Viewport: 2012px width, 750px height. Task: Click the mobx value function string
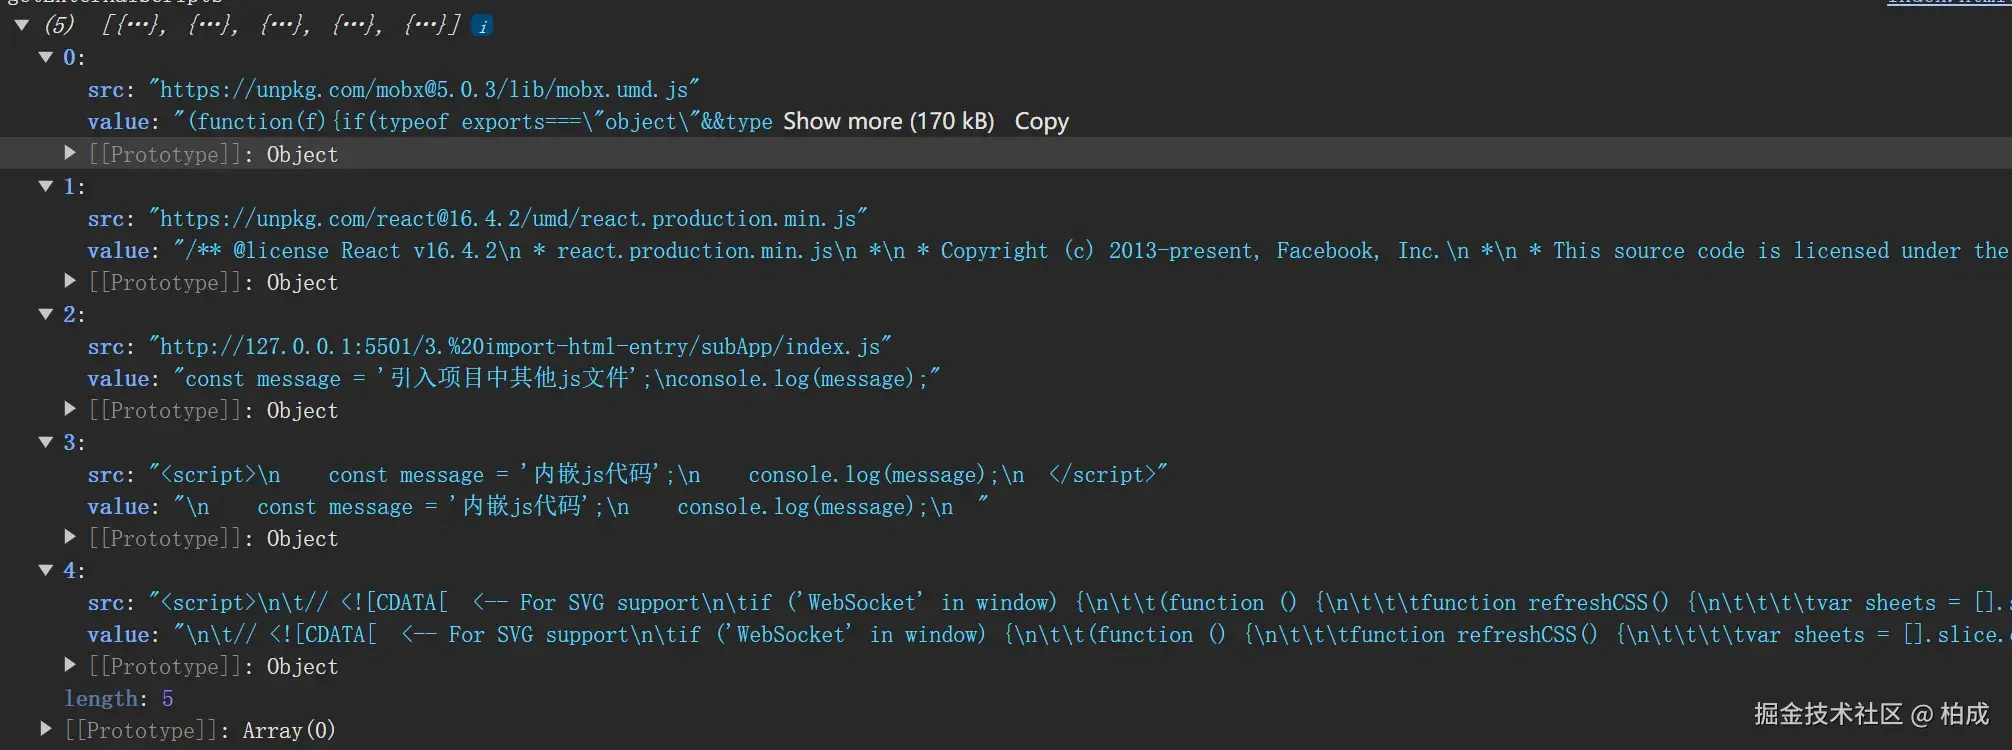point(472,122)
